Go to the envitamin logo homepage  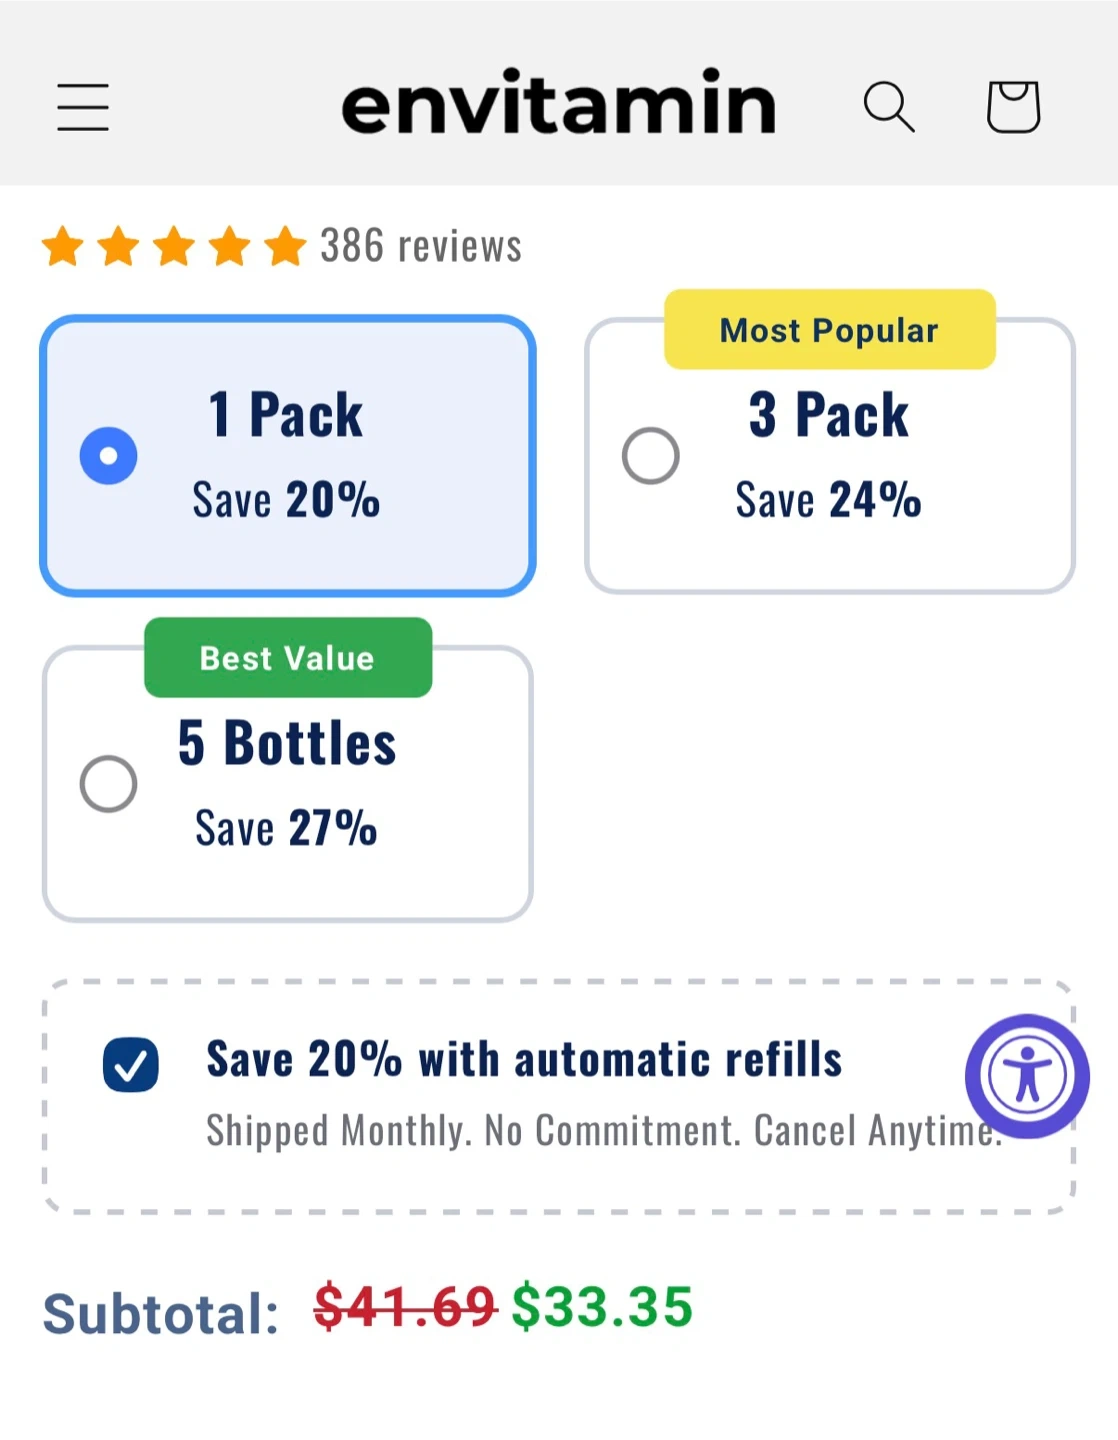click(x=558, y=105)
